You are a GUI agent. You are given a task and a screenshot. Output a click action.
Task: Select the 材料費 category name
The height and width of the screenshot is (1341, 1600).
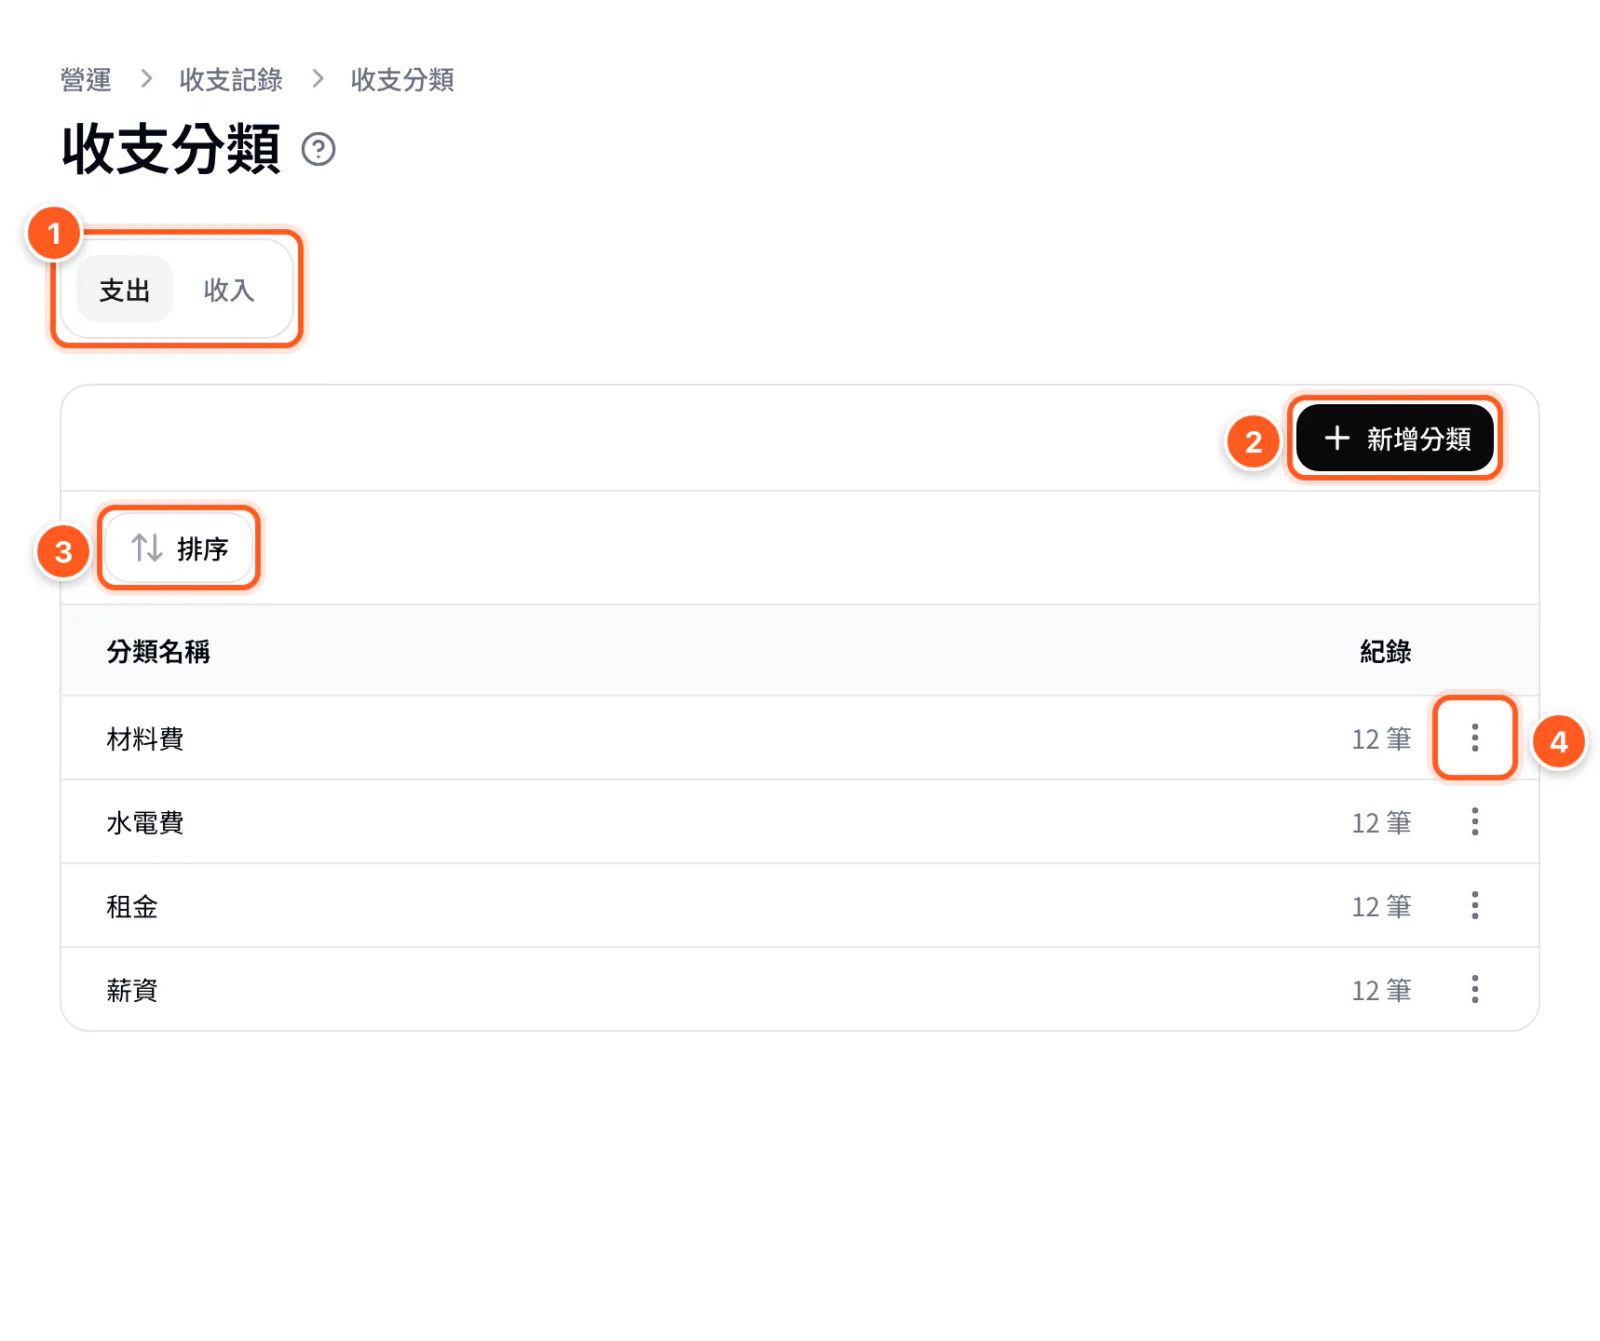tap(145, 739)
